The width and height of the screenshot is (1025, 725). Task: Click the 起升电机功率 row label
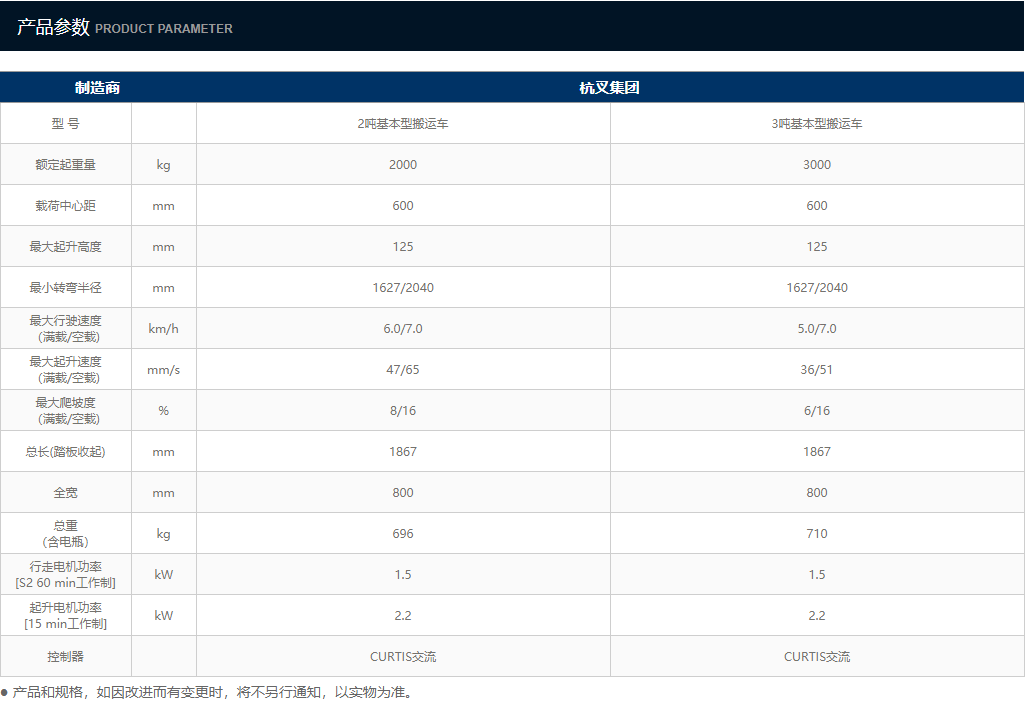pyautogui.click(x=65, y=616)
